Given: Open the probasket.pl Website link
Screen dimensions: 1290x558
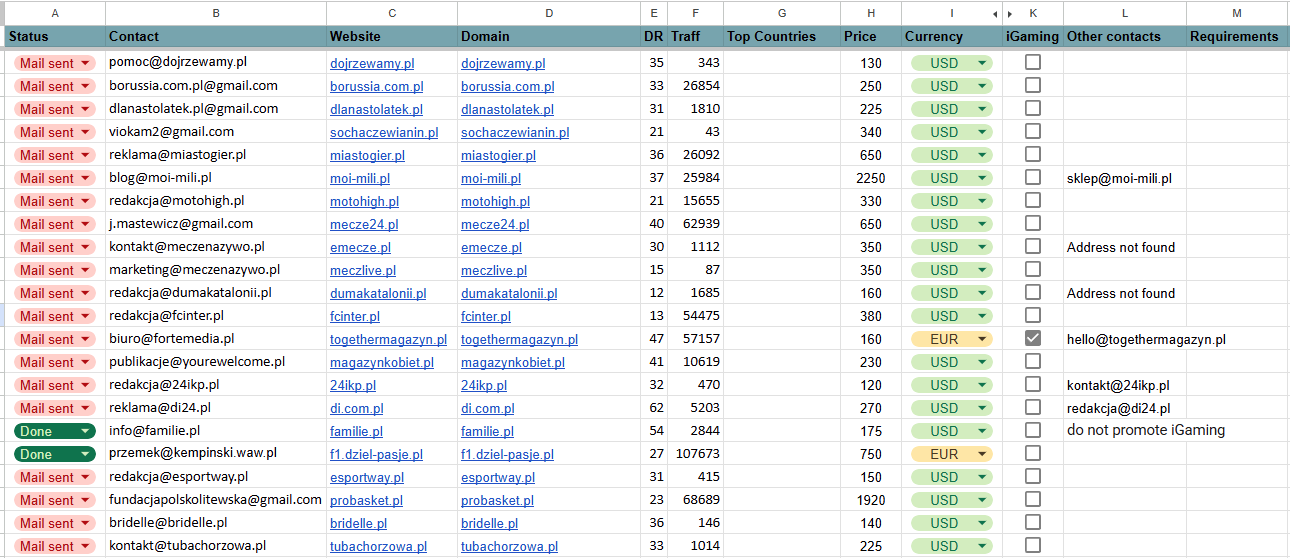Looking at the screenshot, I should coord(366,500).
